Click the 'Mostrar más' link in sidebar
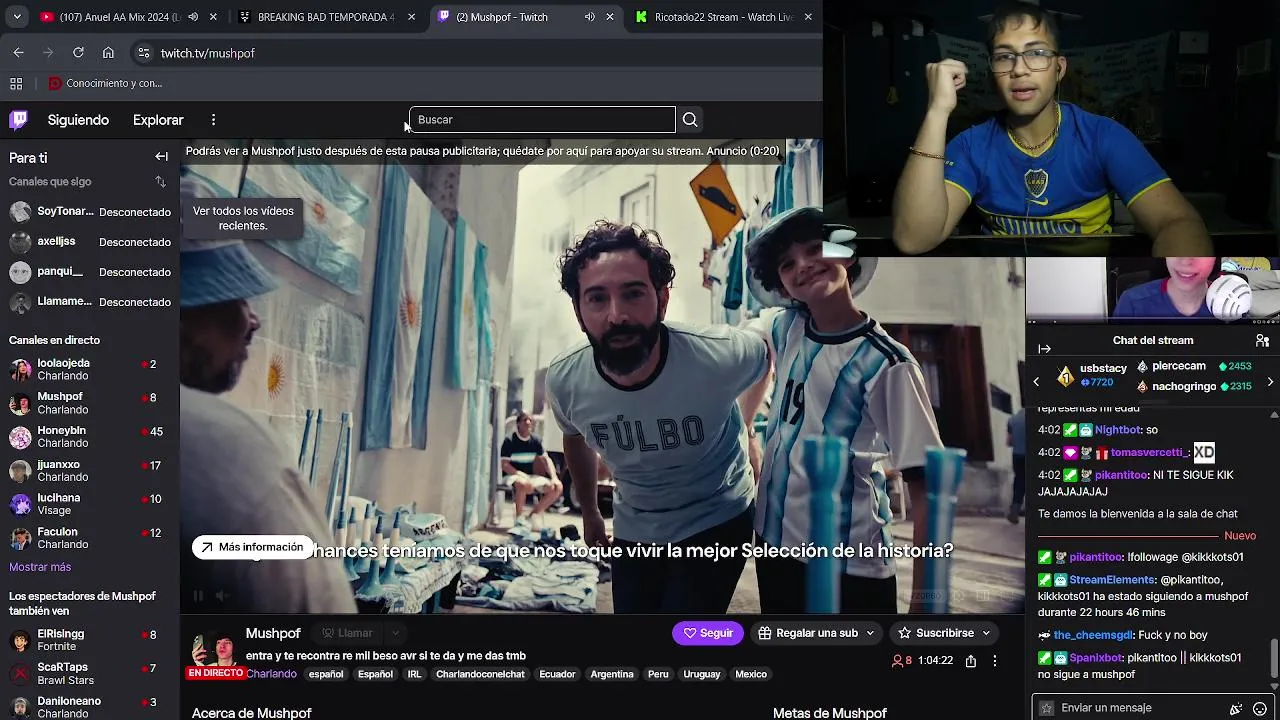Image resolution: width=1280 pixels, height=720 pixels. [x=40, y=567]
